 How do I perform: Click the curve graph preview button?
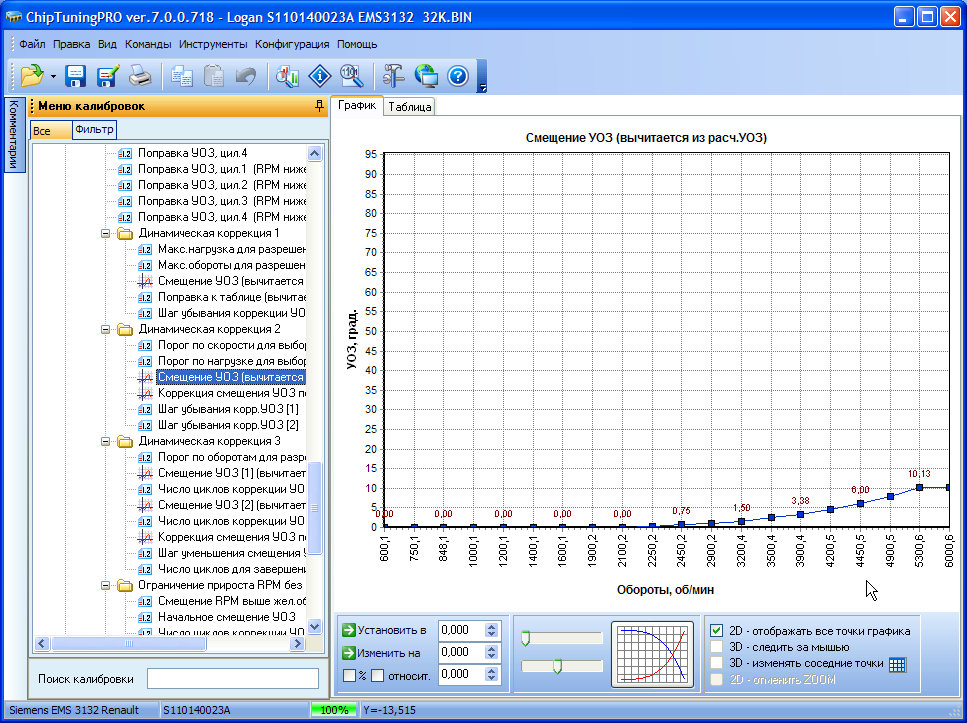[652, 655]
